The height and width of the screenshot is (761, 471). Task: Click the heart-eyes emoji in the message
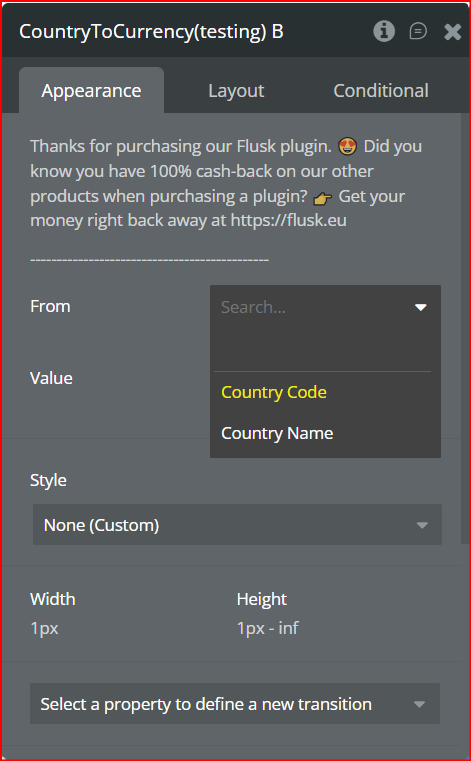coord(348,146)
